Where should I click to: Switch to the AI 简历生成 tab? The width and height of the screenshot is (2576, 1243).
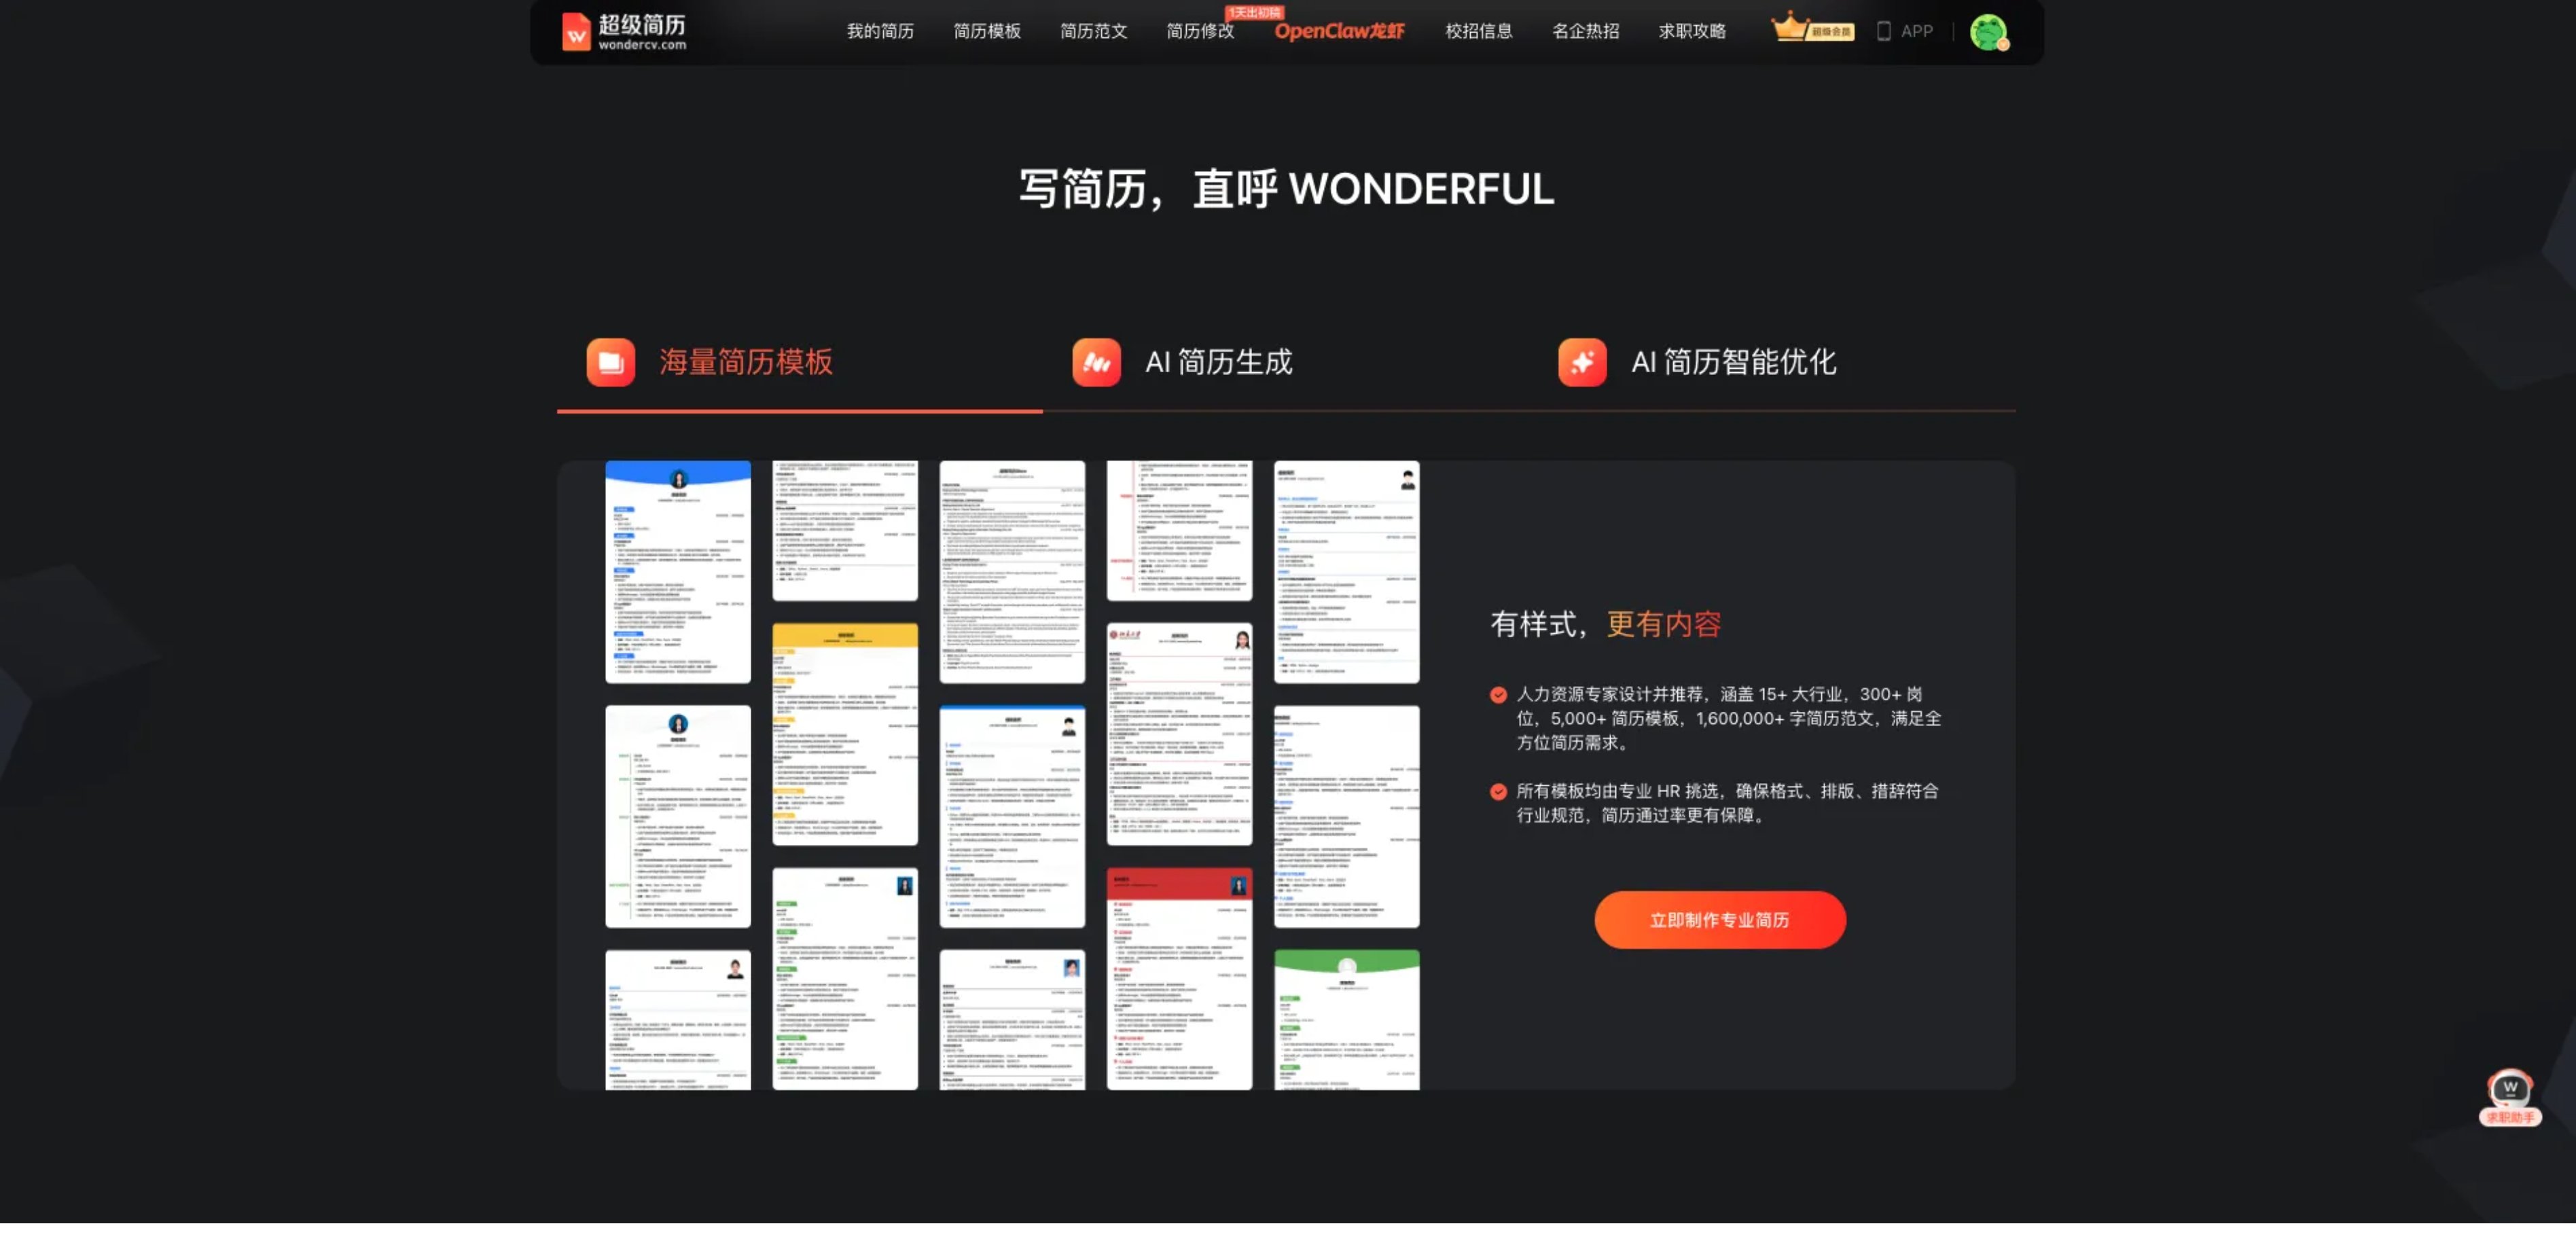pos(1219,362)
